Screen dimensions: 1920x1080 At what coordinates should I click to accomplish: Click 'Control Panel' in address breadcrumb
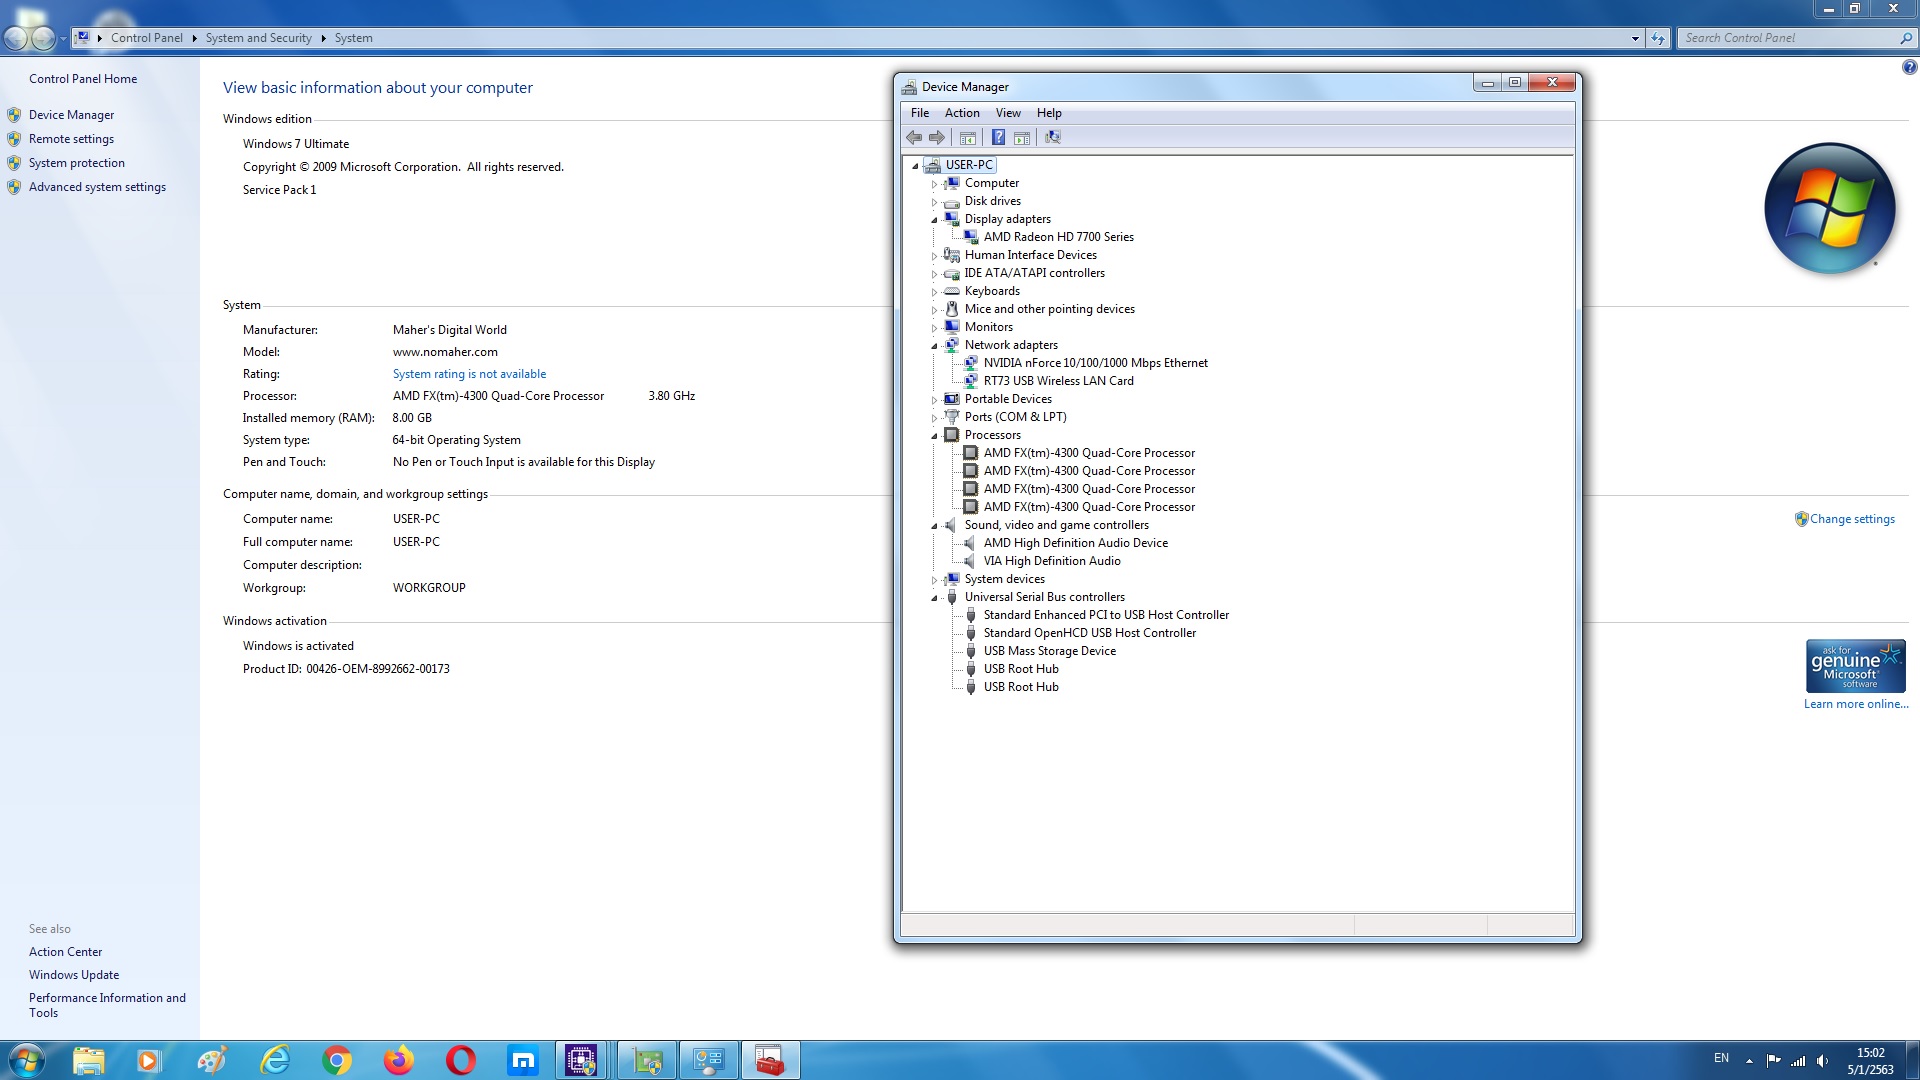pos(147,38)
